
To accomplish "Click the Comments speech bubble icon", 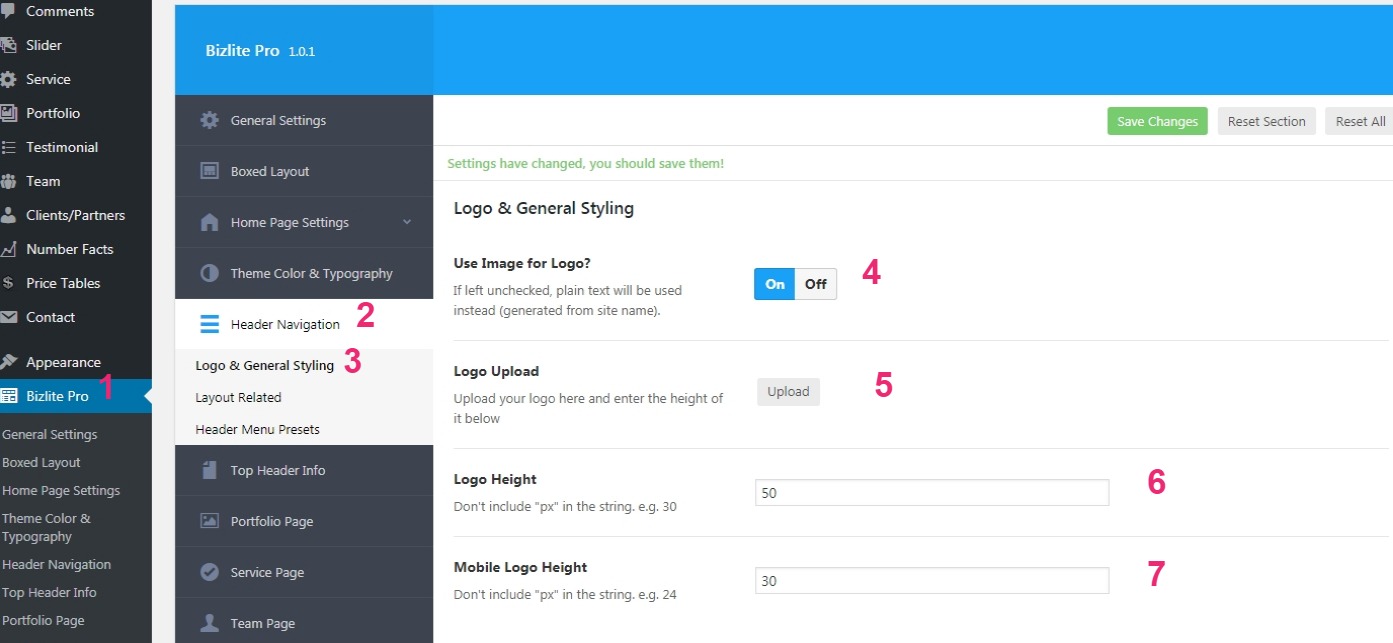I will click(x=8, y=11).
